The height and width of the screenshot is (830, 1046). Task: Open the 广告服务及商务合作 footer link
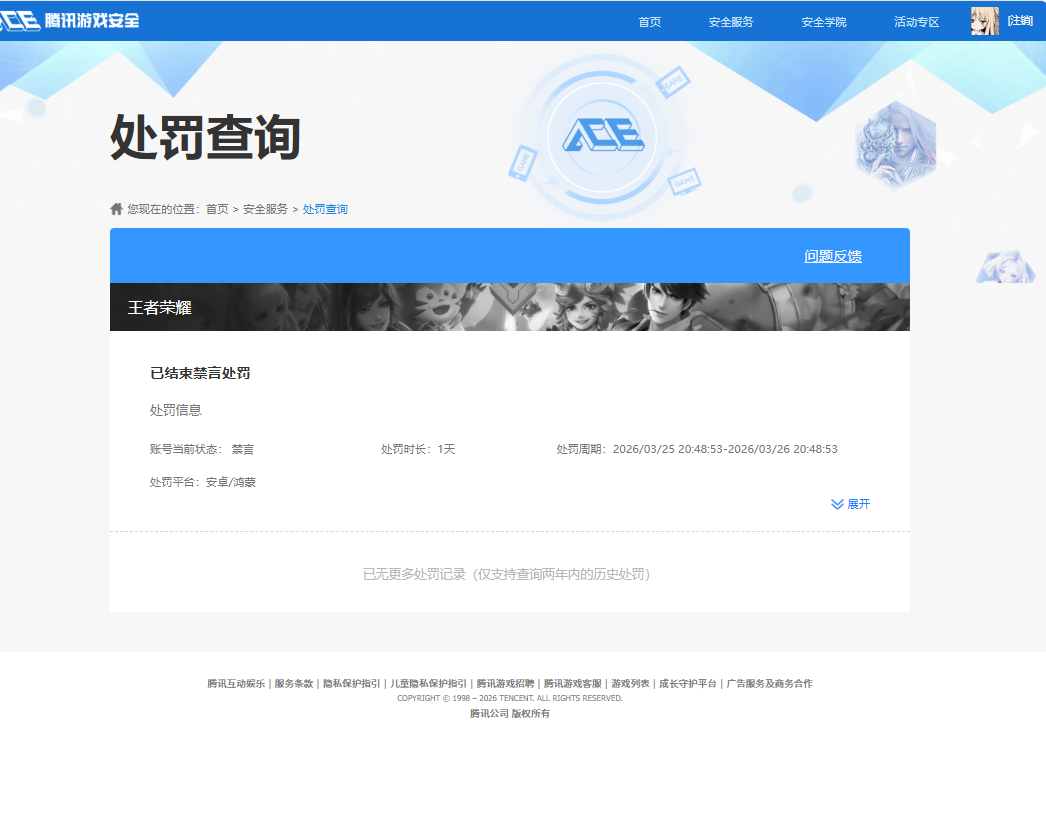point(769,683)
